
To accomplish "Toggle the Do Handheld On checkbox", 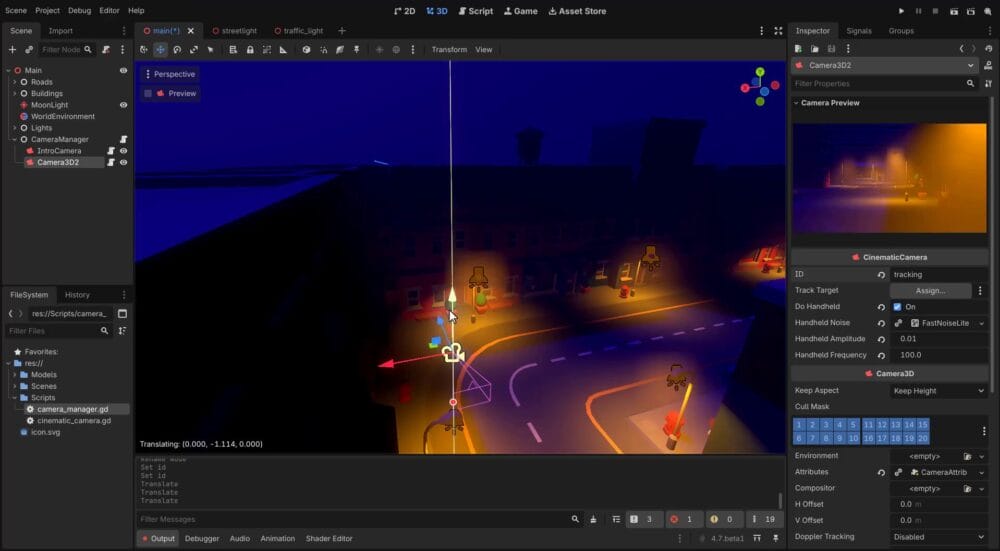I will tap(897, 307).
